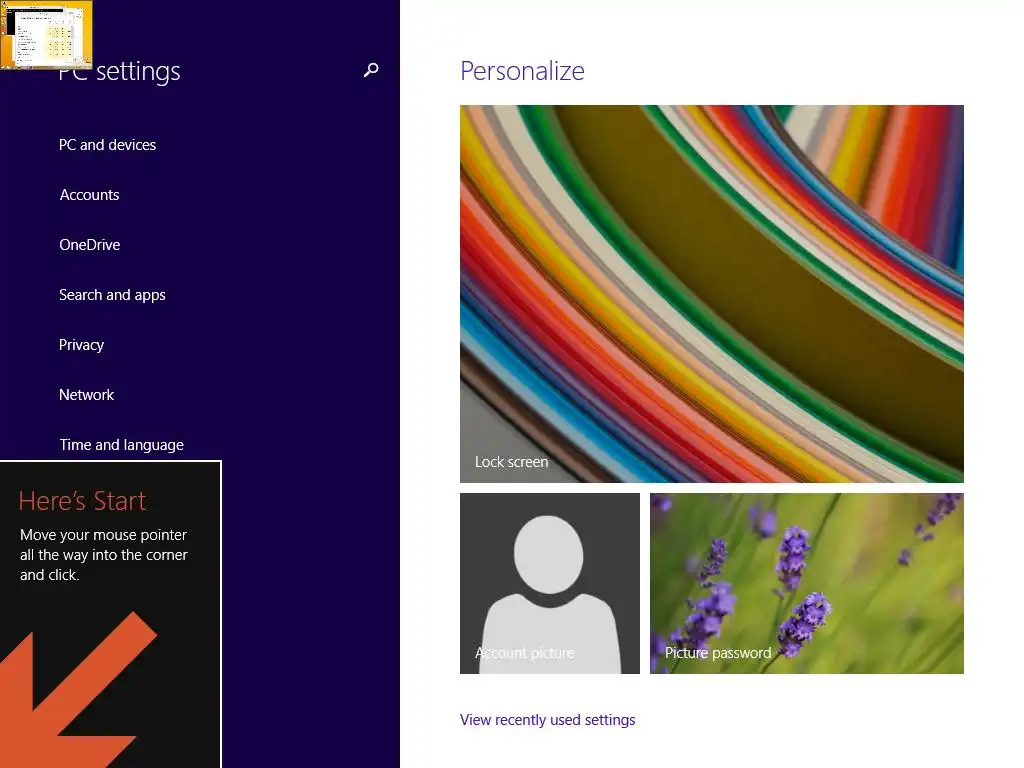Viewport: 1024px width, 768px height.
Task: Open the previous app thumbnail in the corner
Action: (x=46, y=35)
